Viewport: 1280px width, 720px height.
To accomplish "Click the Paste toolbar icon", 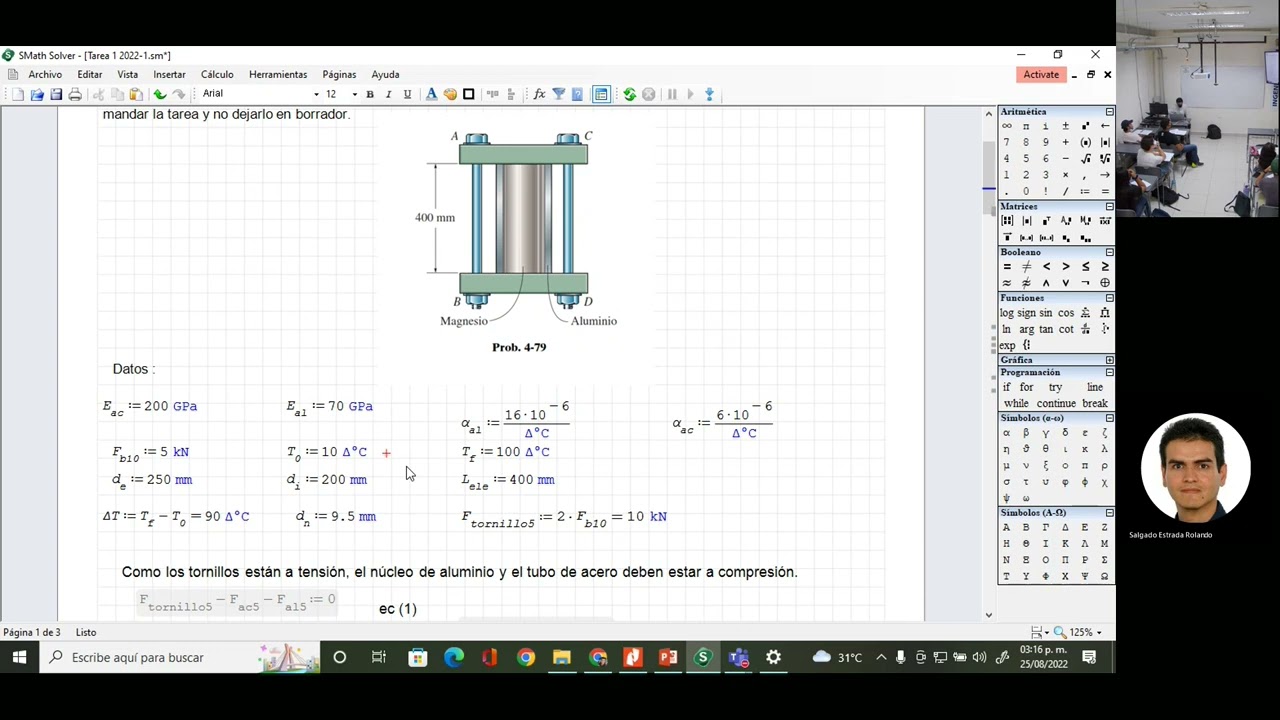I will tap(136, 94).
